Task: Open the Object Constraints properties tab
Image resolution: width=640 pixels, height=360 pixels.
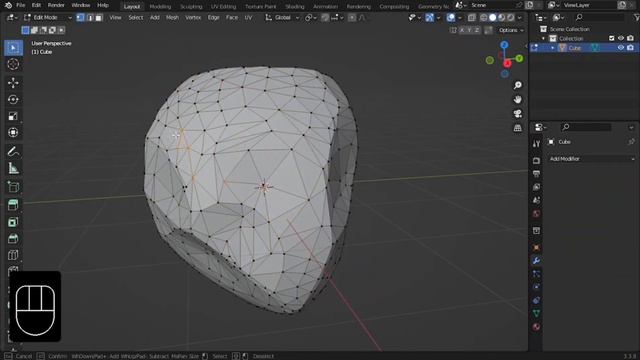Action: pos(536,300)
